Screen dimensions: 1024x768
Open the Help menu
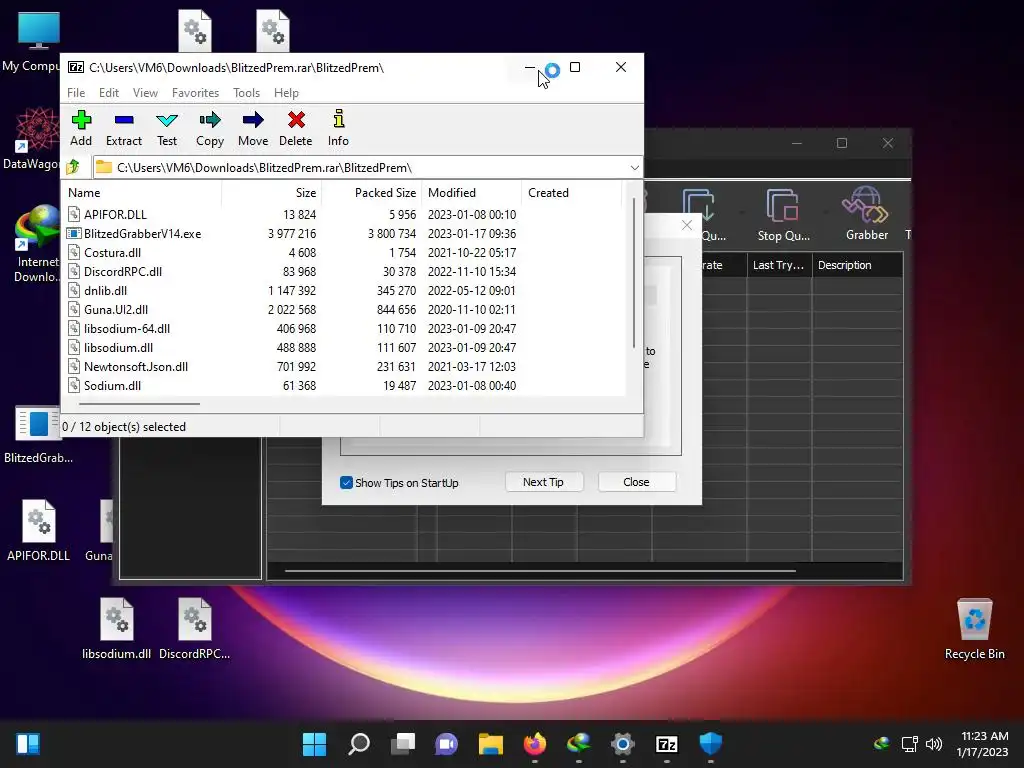click(x=286, y=93)
